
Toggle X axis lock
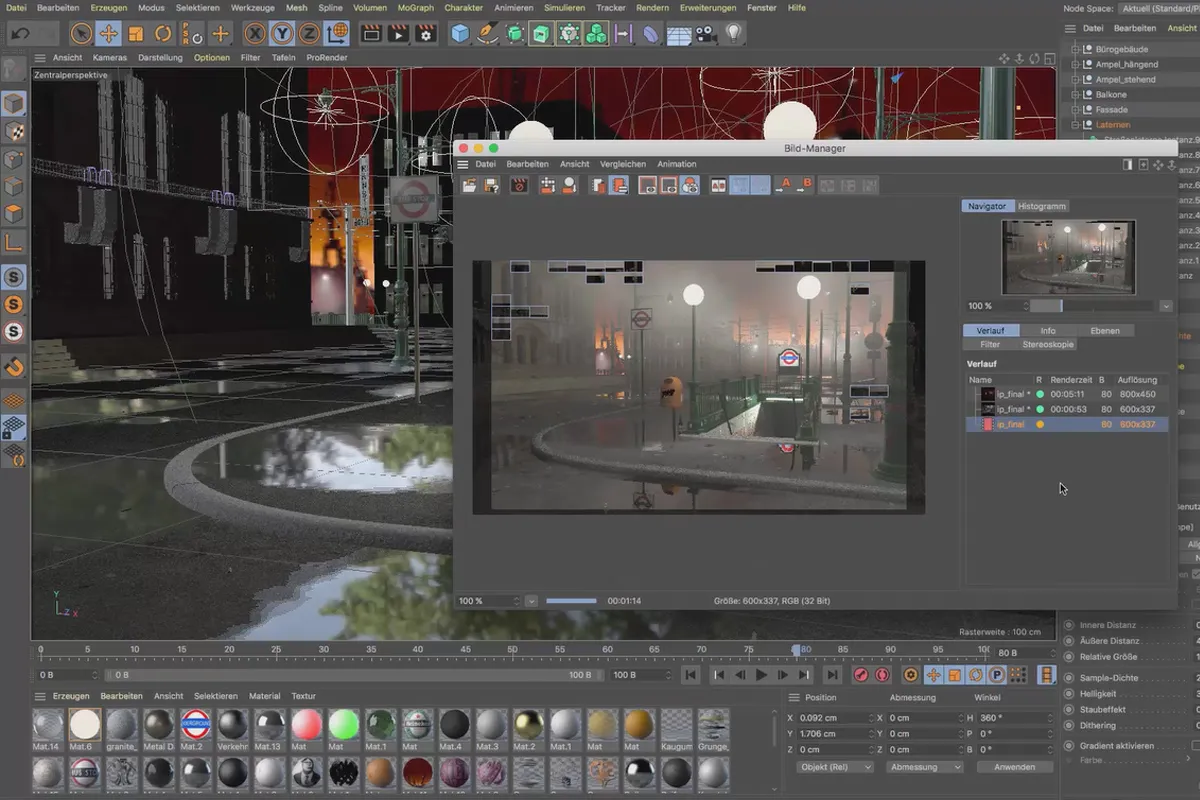[x=256, y=34]
